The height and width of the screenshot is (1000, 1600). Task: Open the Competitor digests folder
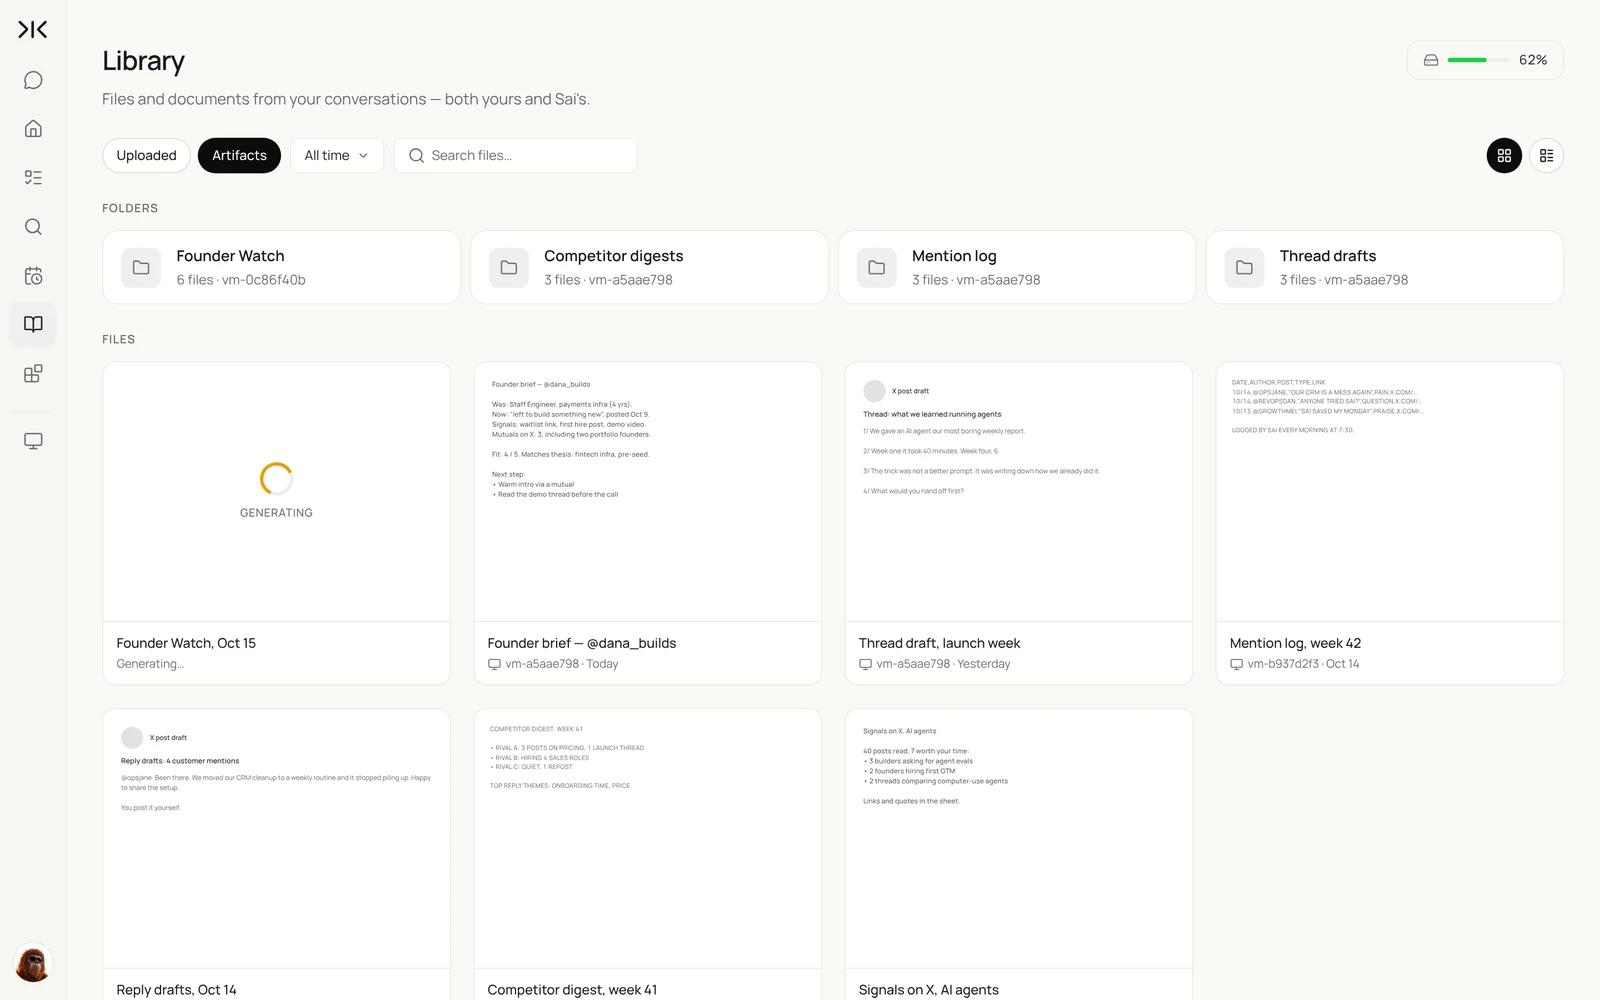click(649, 268)
